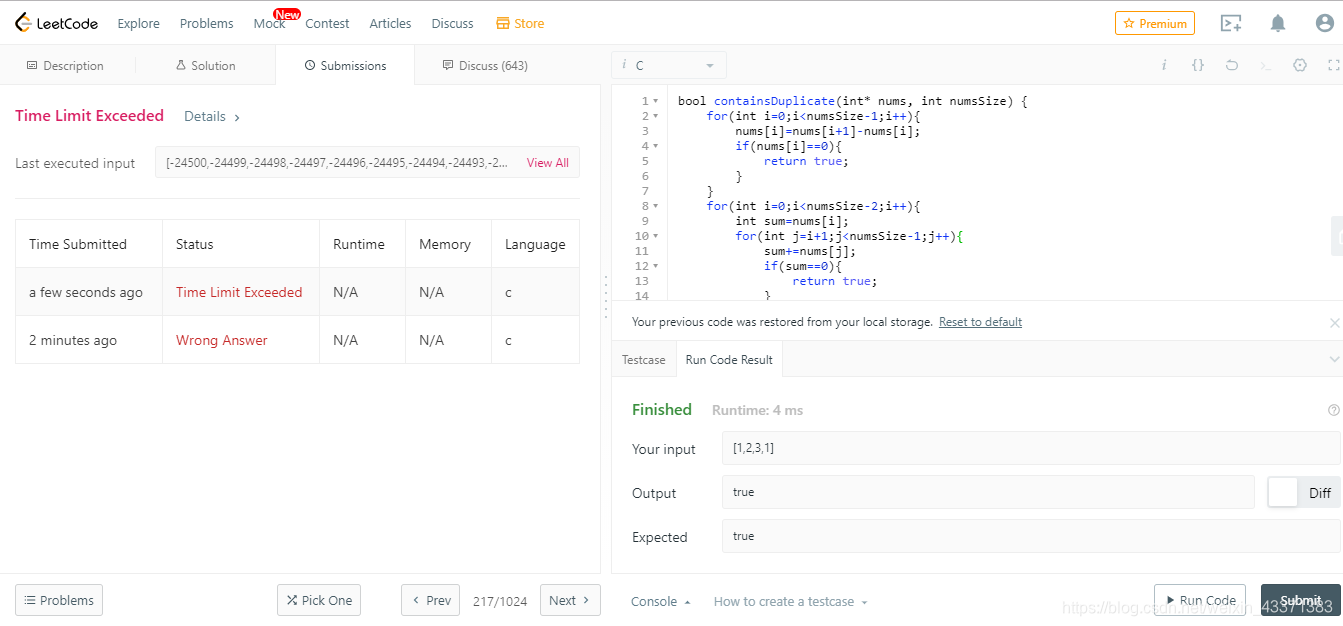Open the Contest page

coord(327,23)
